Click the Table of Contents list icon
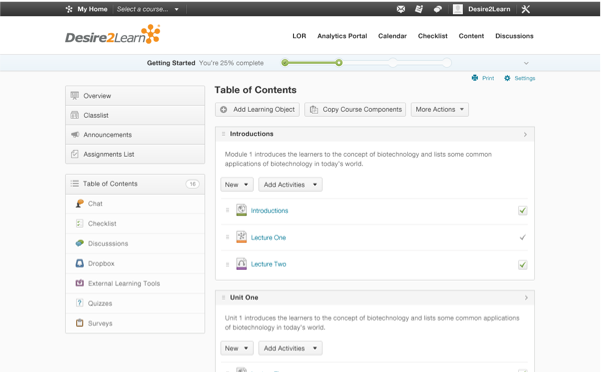The width and height of the screenshot is (602, 372). pos(74,184)
